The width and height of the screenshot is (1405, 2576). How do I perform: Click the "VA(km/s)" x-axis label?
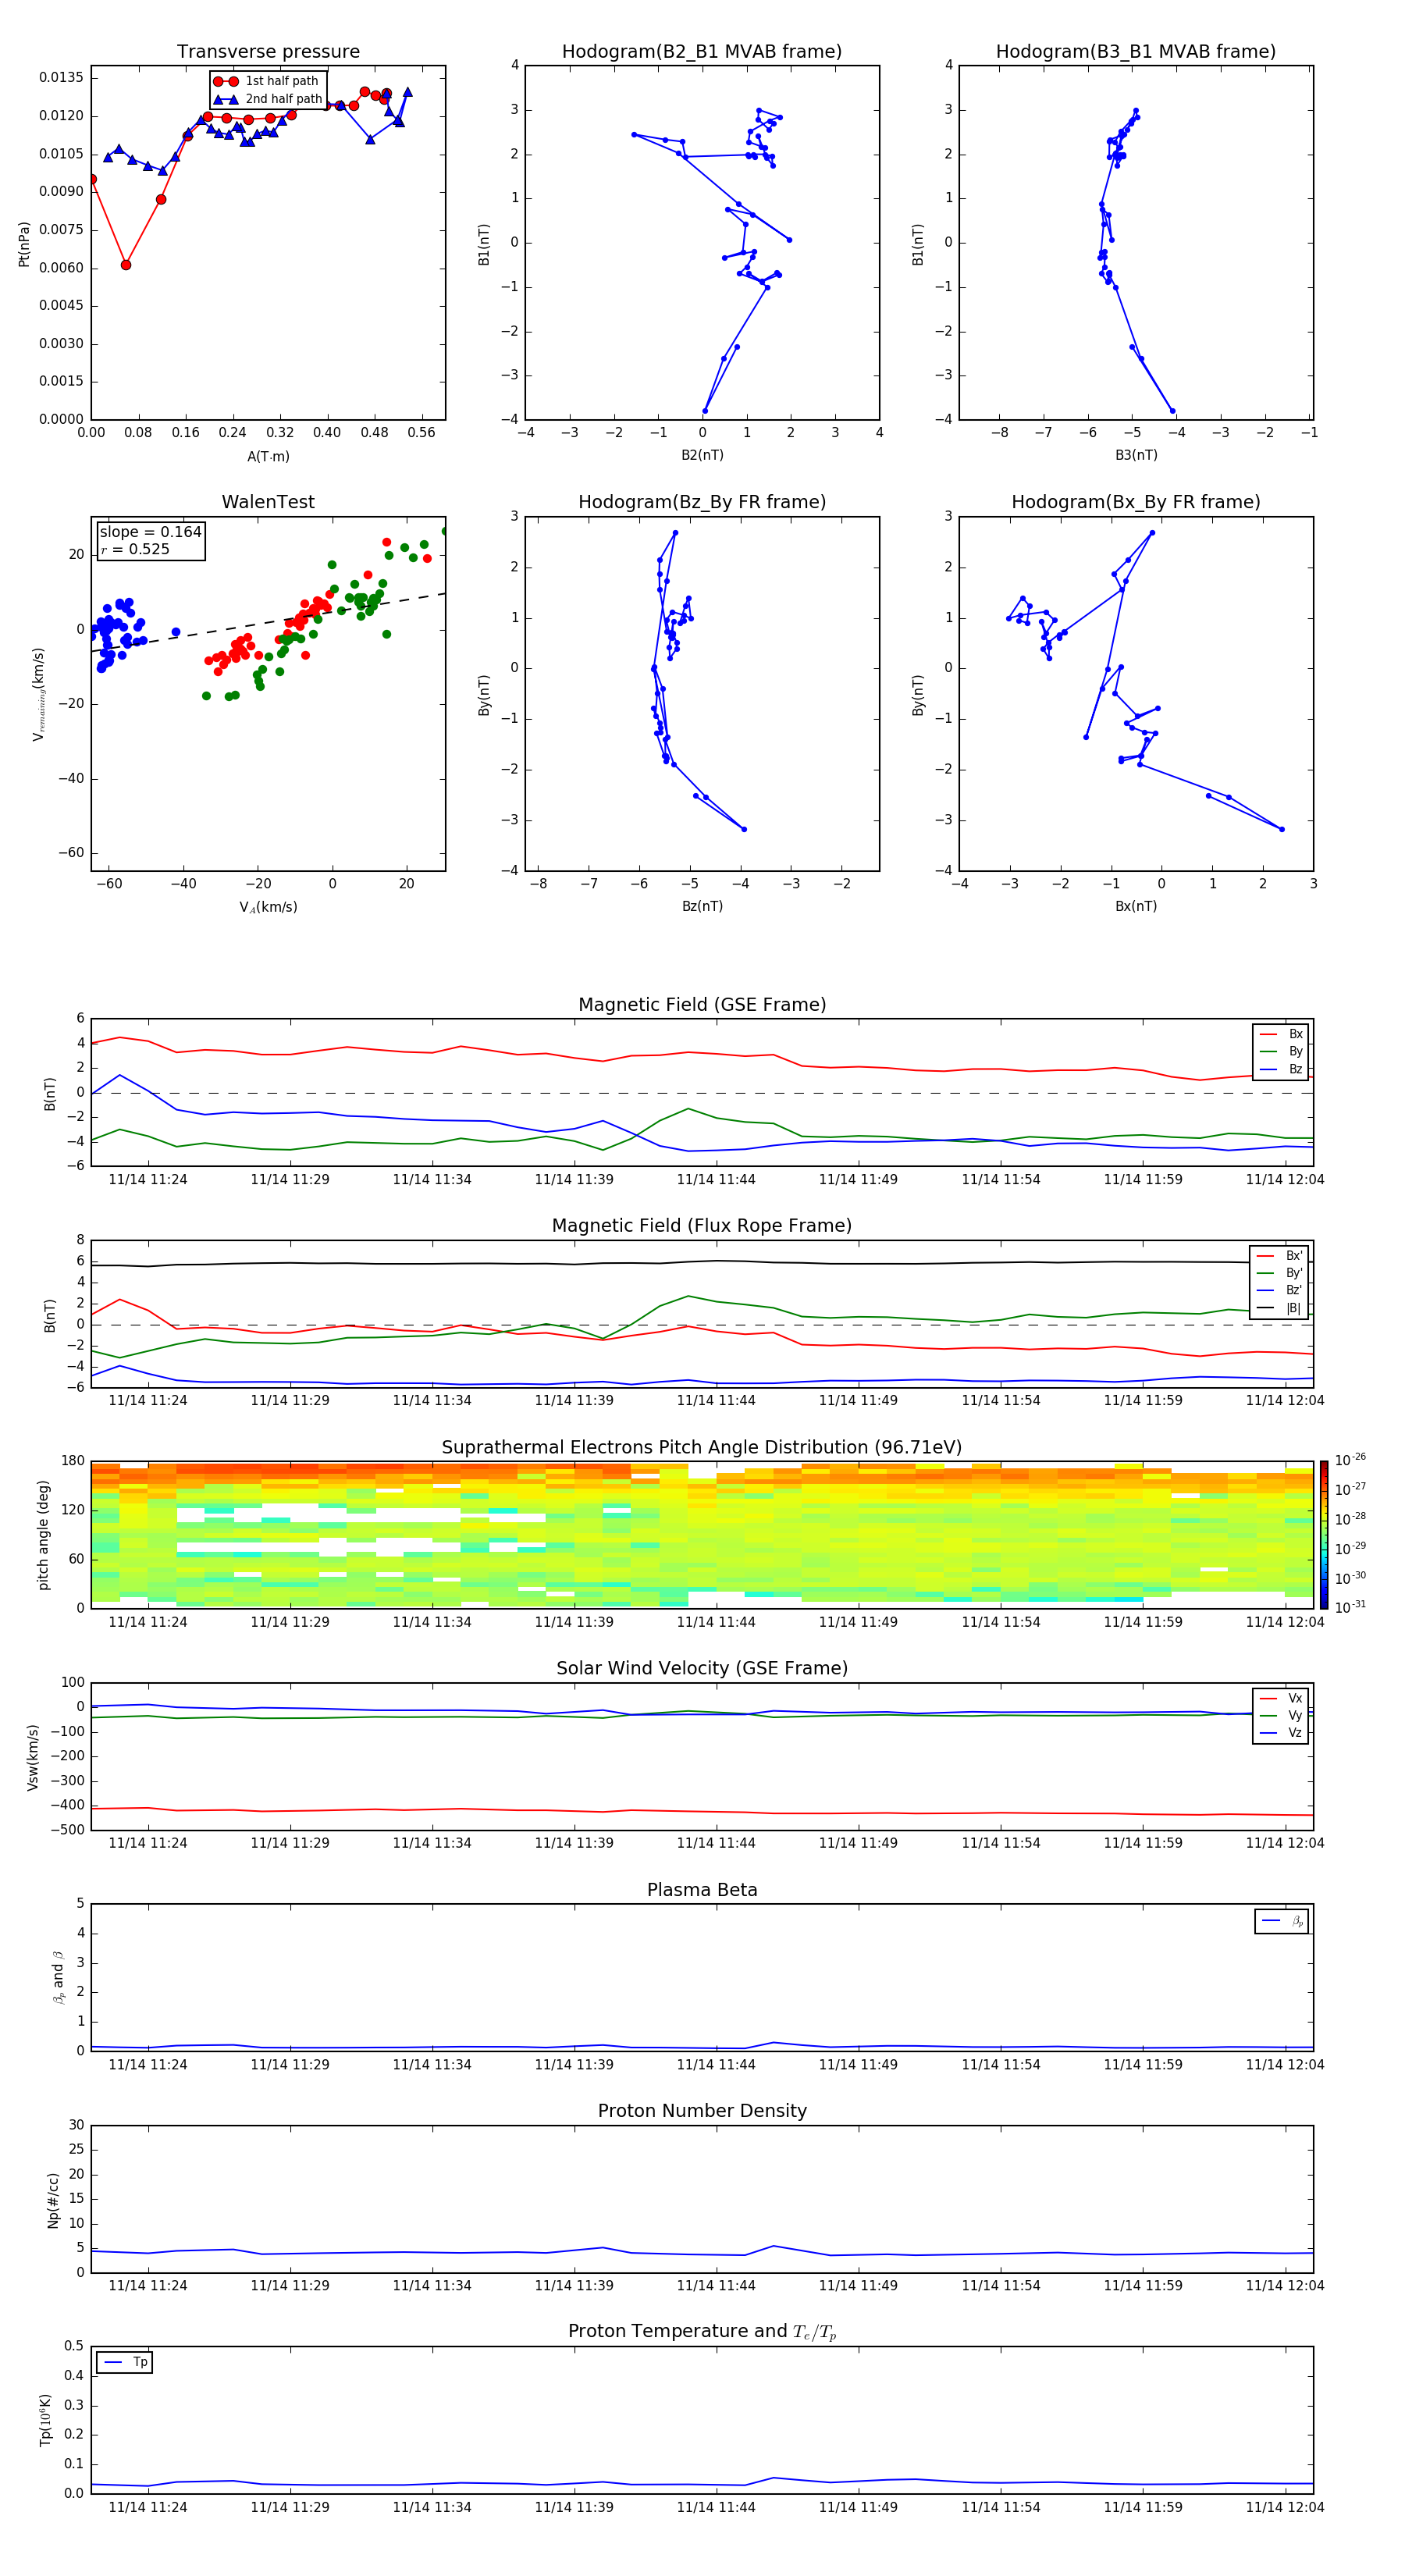point(268,907)
